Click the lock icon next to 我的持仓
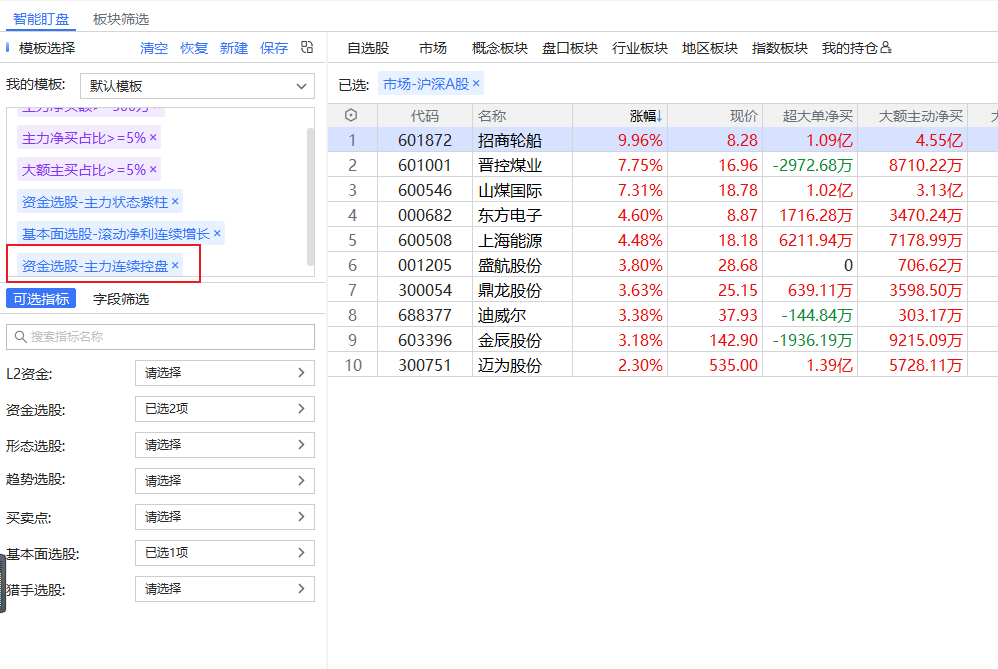998x669 pixels. (886, 48)
